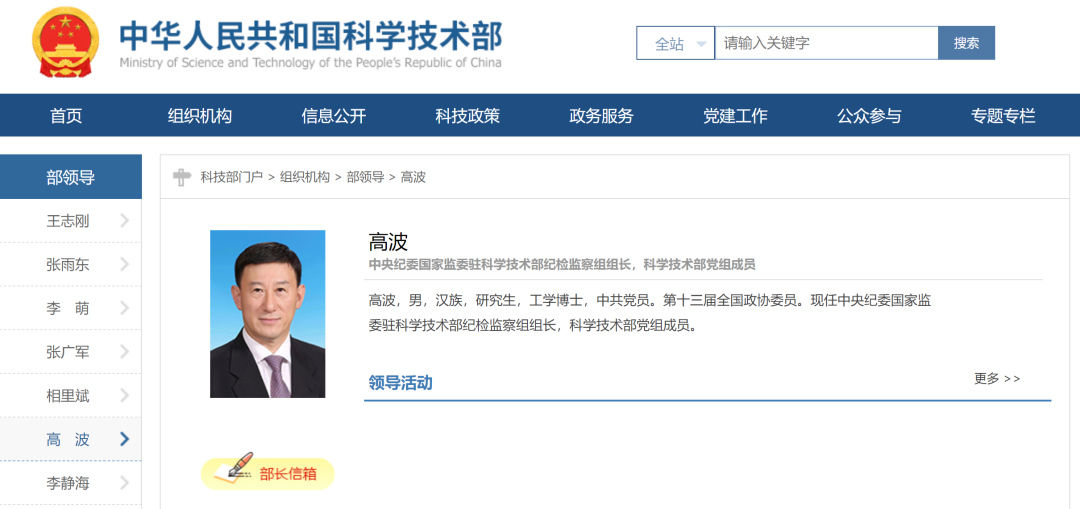
Task: Select 王志刚 in sidebar list
Action: pos(70,221)
